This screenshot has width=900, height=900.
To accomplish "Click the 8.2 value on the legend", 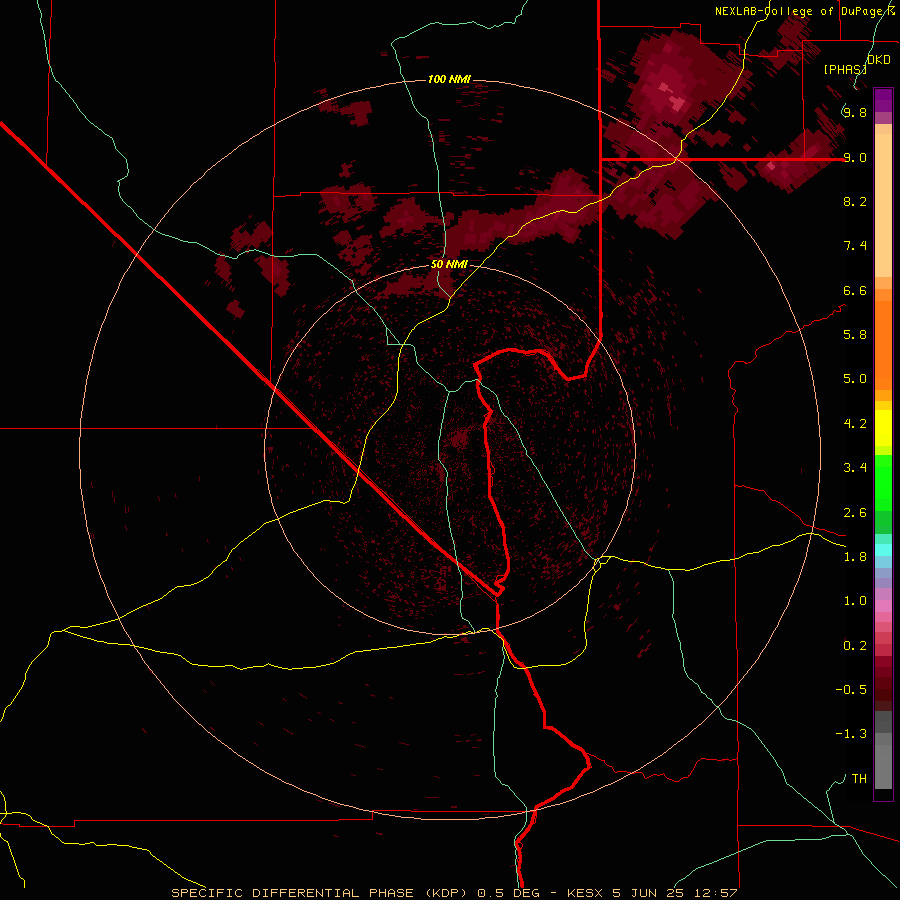I will tap(855, 201).
